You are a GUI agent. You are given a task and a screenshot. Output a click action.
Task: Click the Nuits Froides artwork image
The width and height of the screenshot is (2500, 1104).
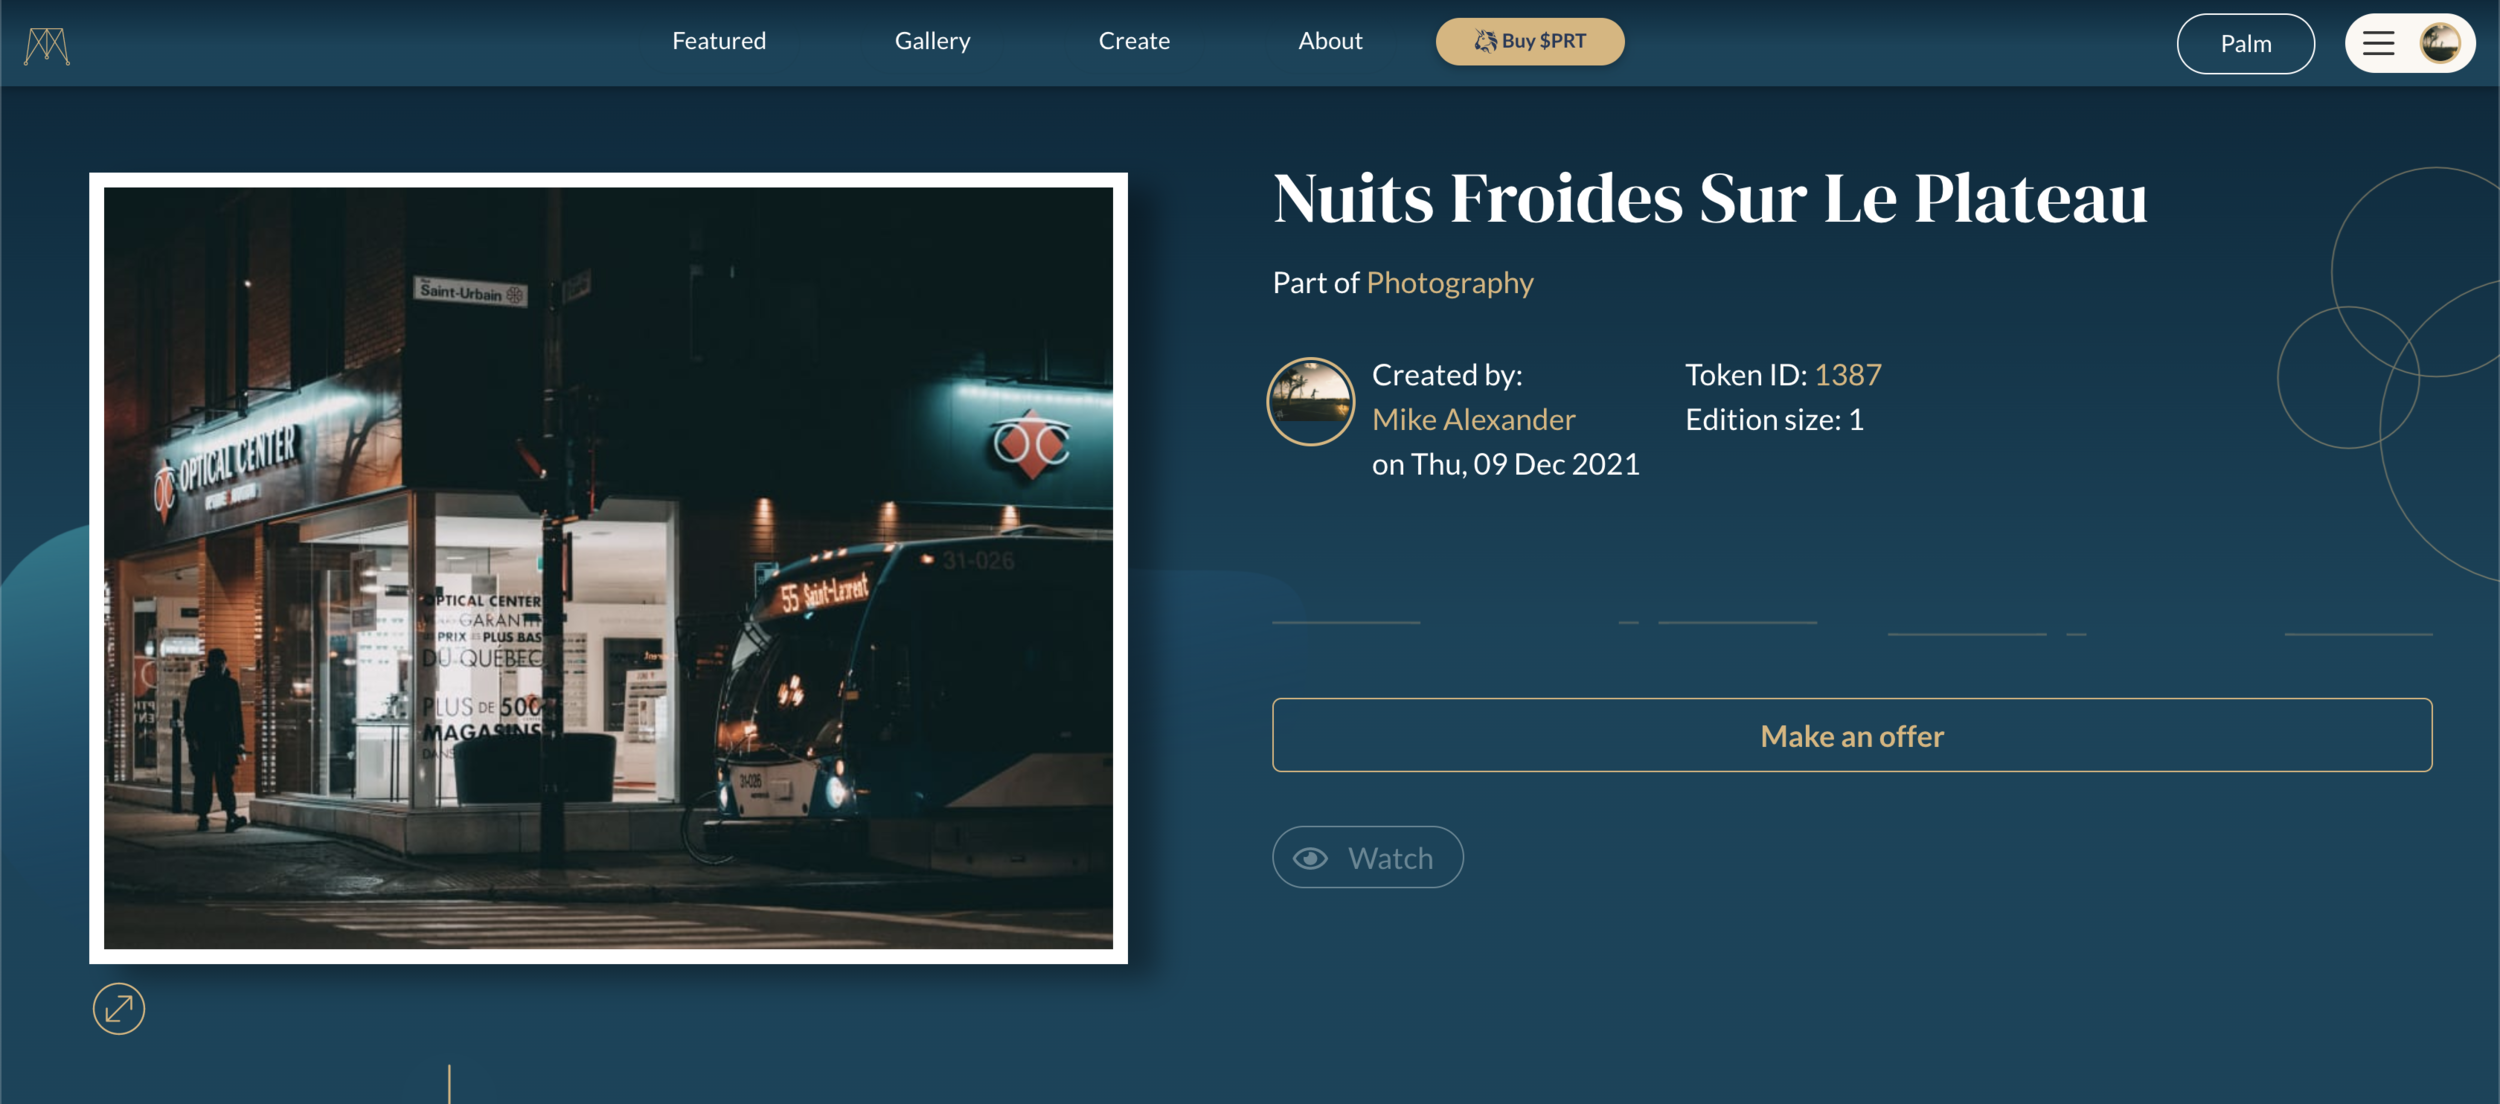click(608, 568)
